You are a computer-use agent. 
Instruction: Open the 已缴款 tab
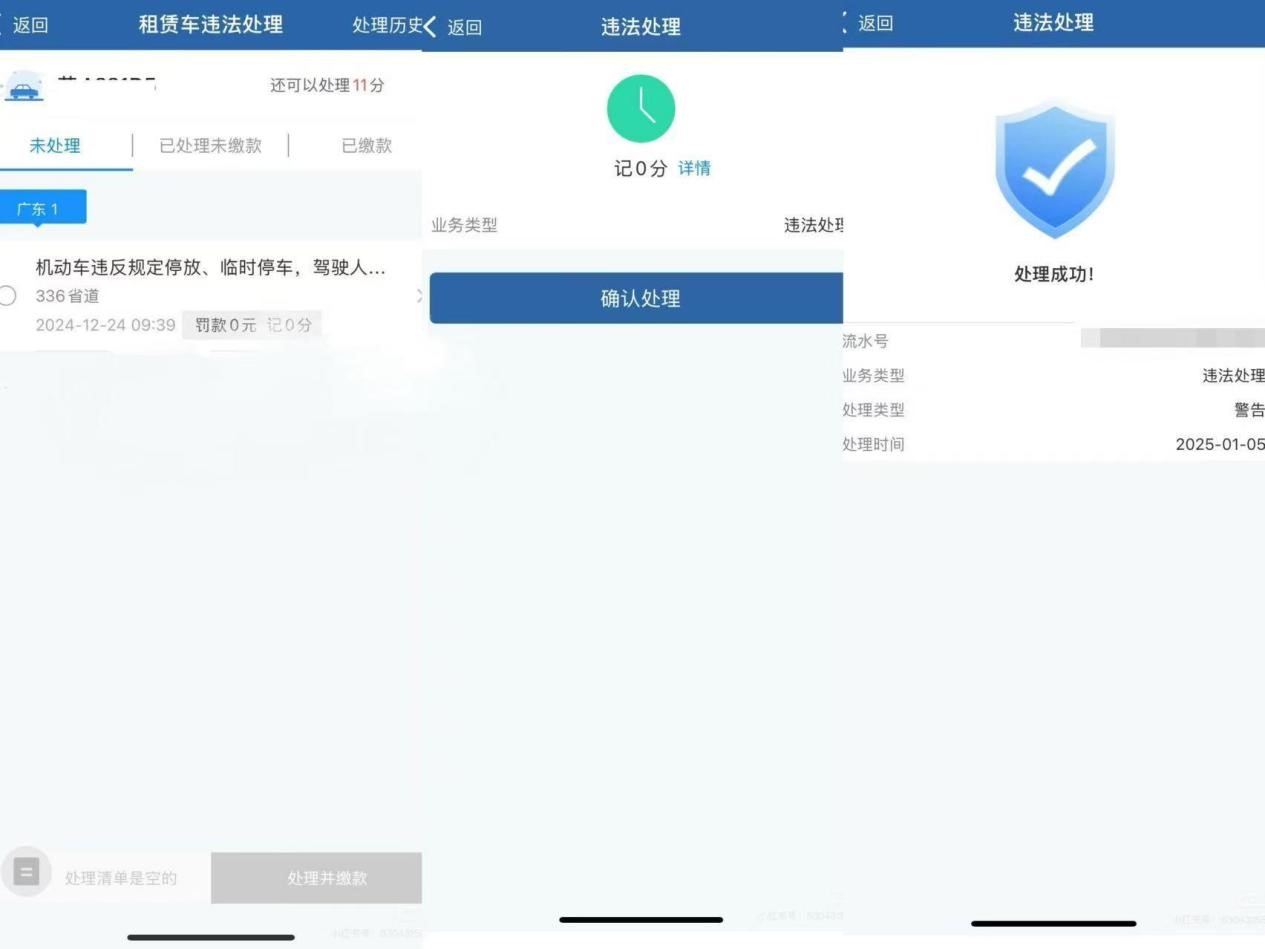point(366,146)
